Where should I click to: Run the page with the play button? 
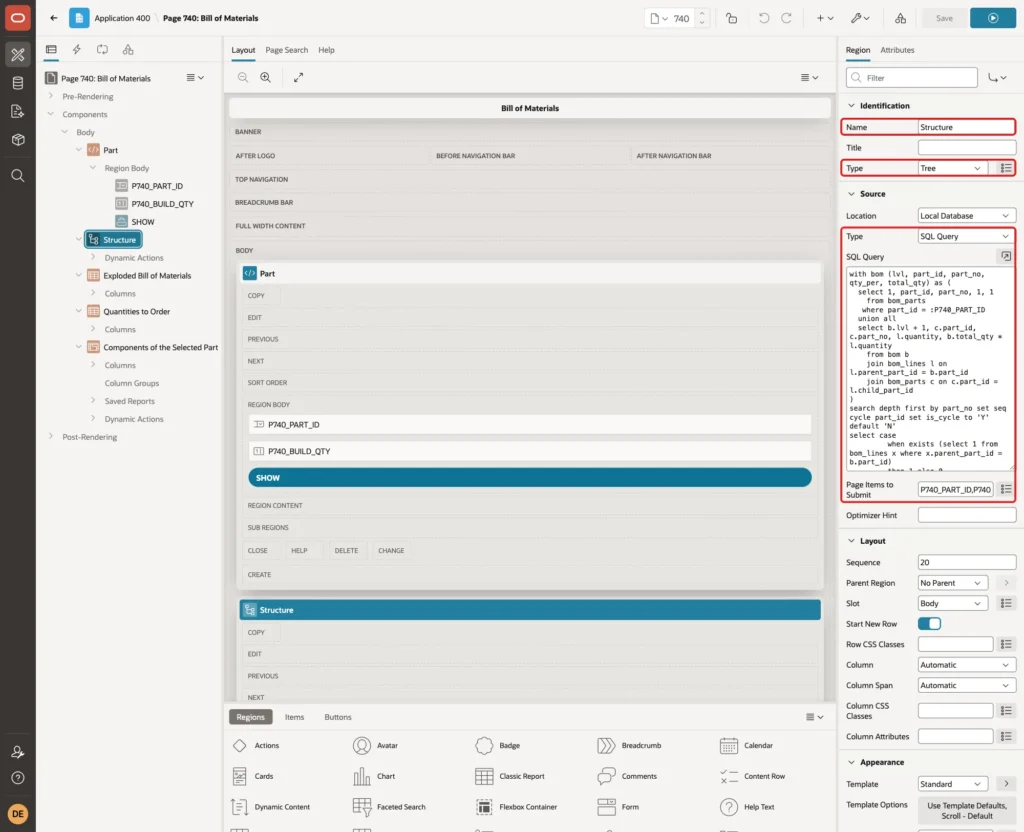point(993,18)
